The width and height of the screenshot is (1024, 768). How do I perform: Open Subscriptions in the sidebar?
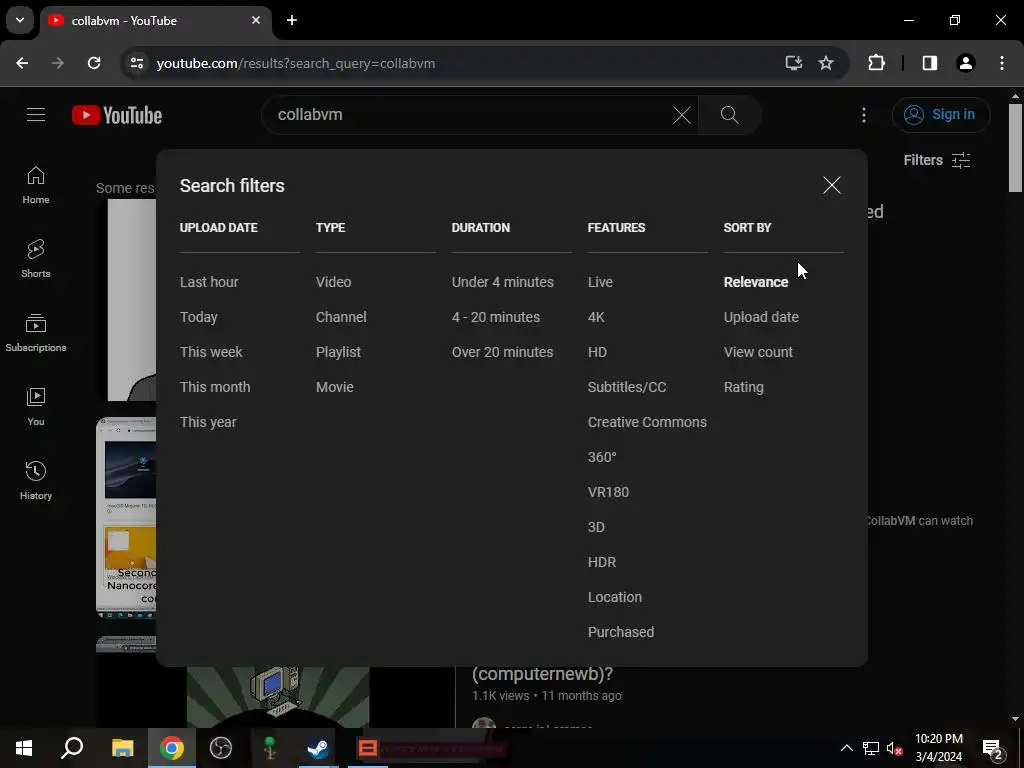36,333
